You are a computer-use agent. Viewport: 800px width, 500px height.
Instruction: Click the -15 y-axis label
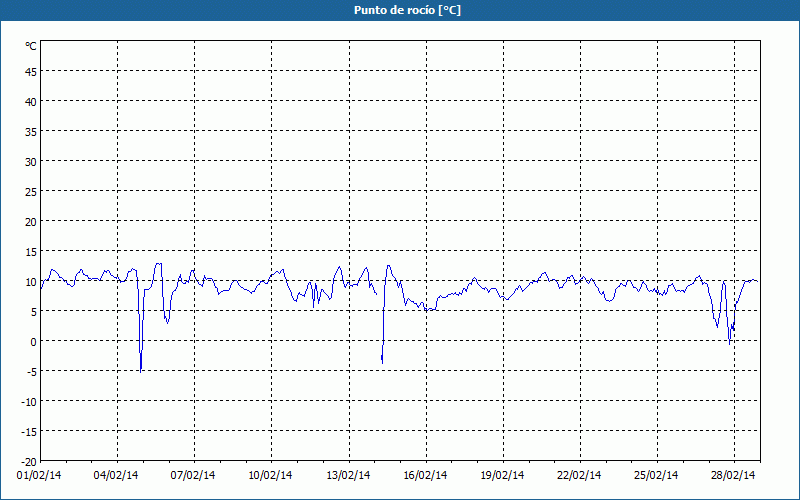29,432
